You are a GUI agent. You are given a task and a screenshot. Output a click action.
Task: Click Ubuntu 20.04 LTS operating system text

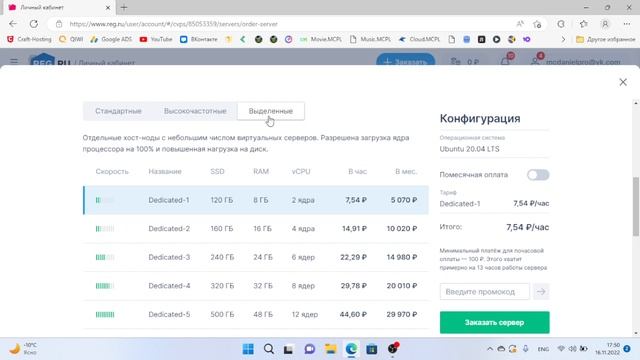[469, 149]
